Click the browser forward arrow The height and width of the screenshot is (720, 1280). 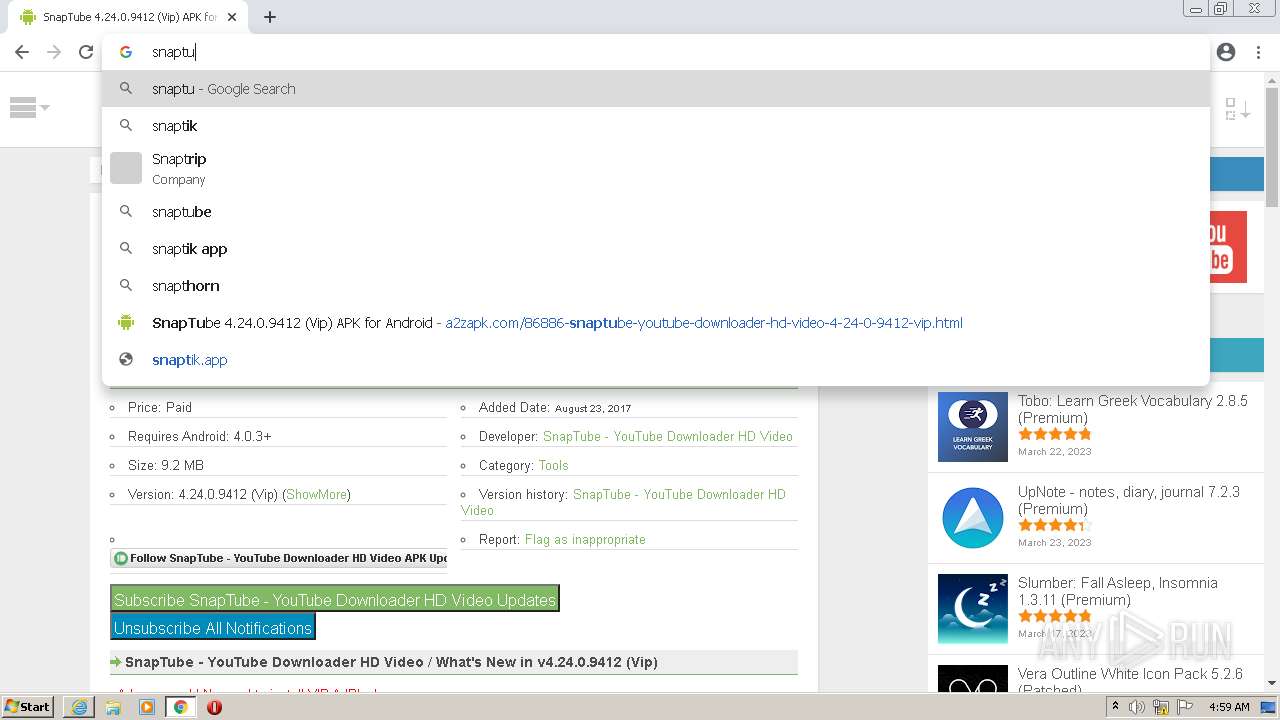54,52
